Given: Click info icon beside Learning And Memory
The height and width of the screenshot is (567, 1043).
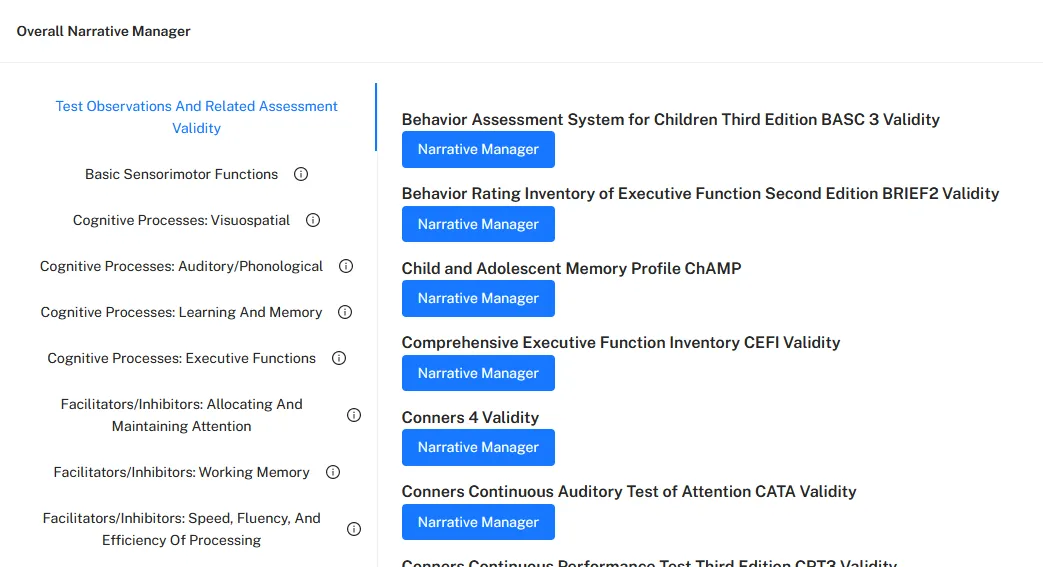Looking at the screenshot, I should (345, 312).
